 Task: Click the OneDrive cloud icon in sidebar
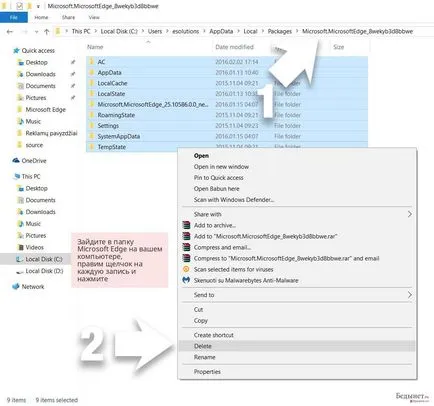16,160
